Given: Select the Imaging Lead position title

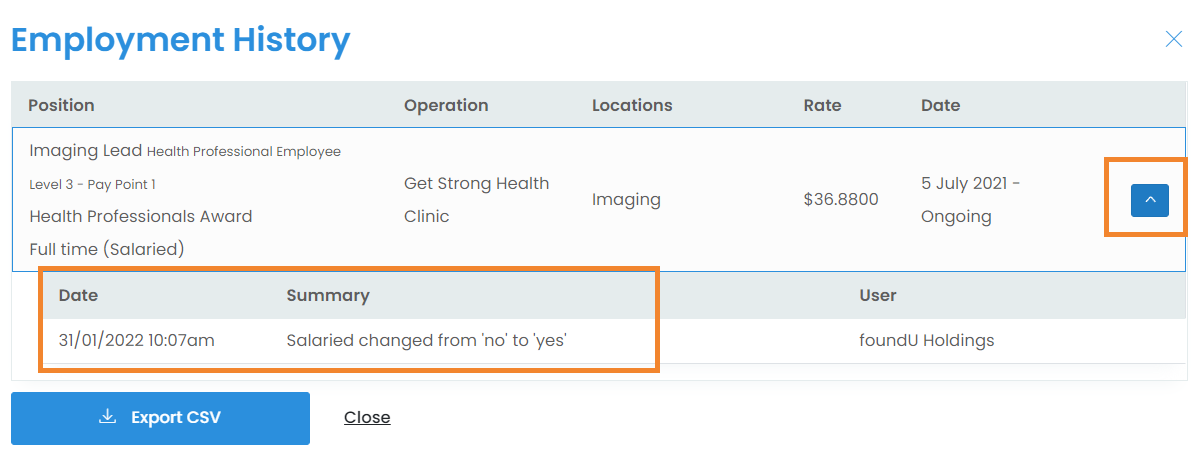Looking at the screenshot, I should pyautogui.click(x=85, y=151).
